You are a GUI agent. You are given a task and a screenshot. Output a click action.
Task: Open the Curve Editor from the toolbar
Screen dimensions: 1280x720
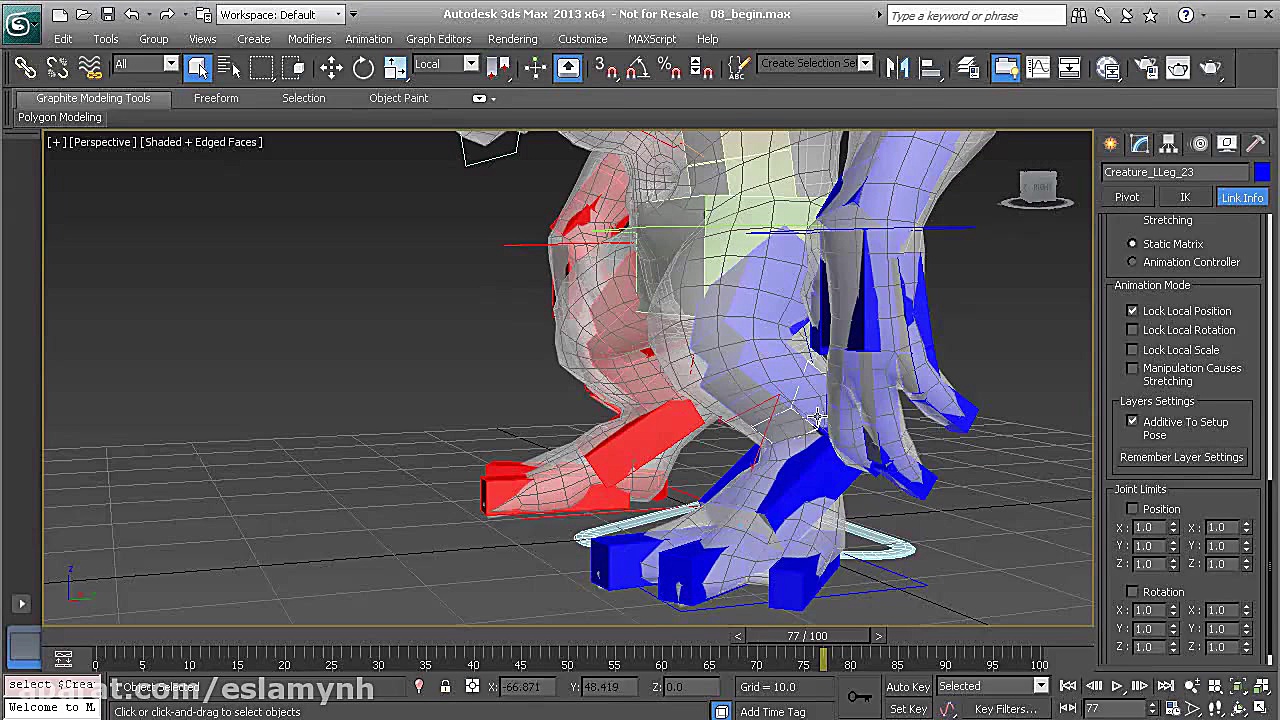(x=1038, y=68)
